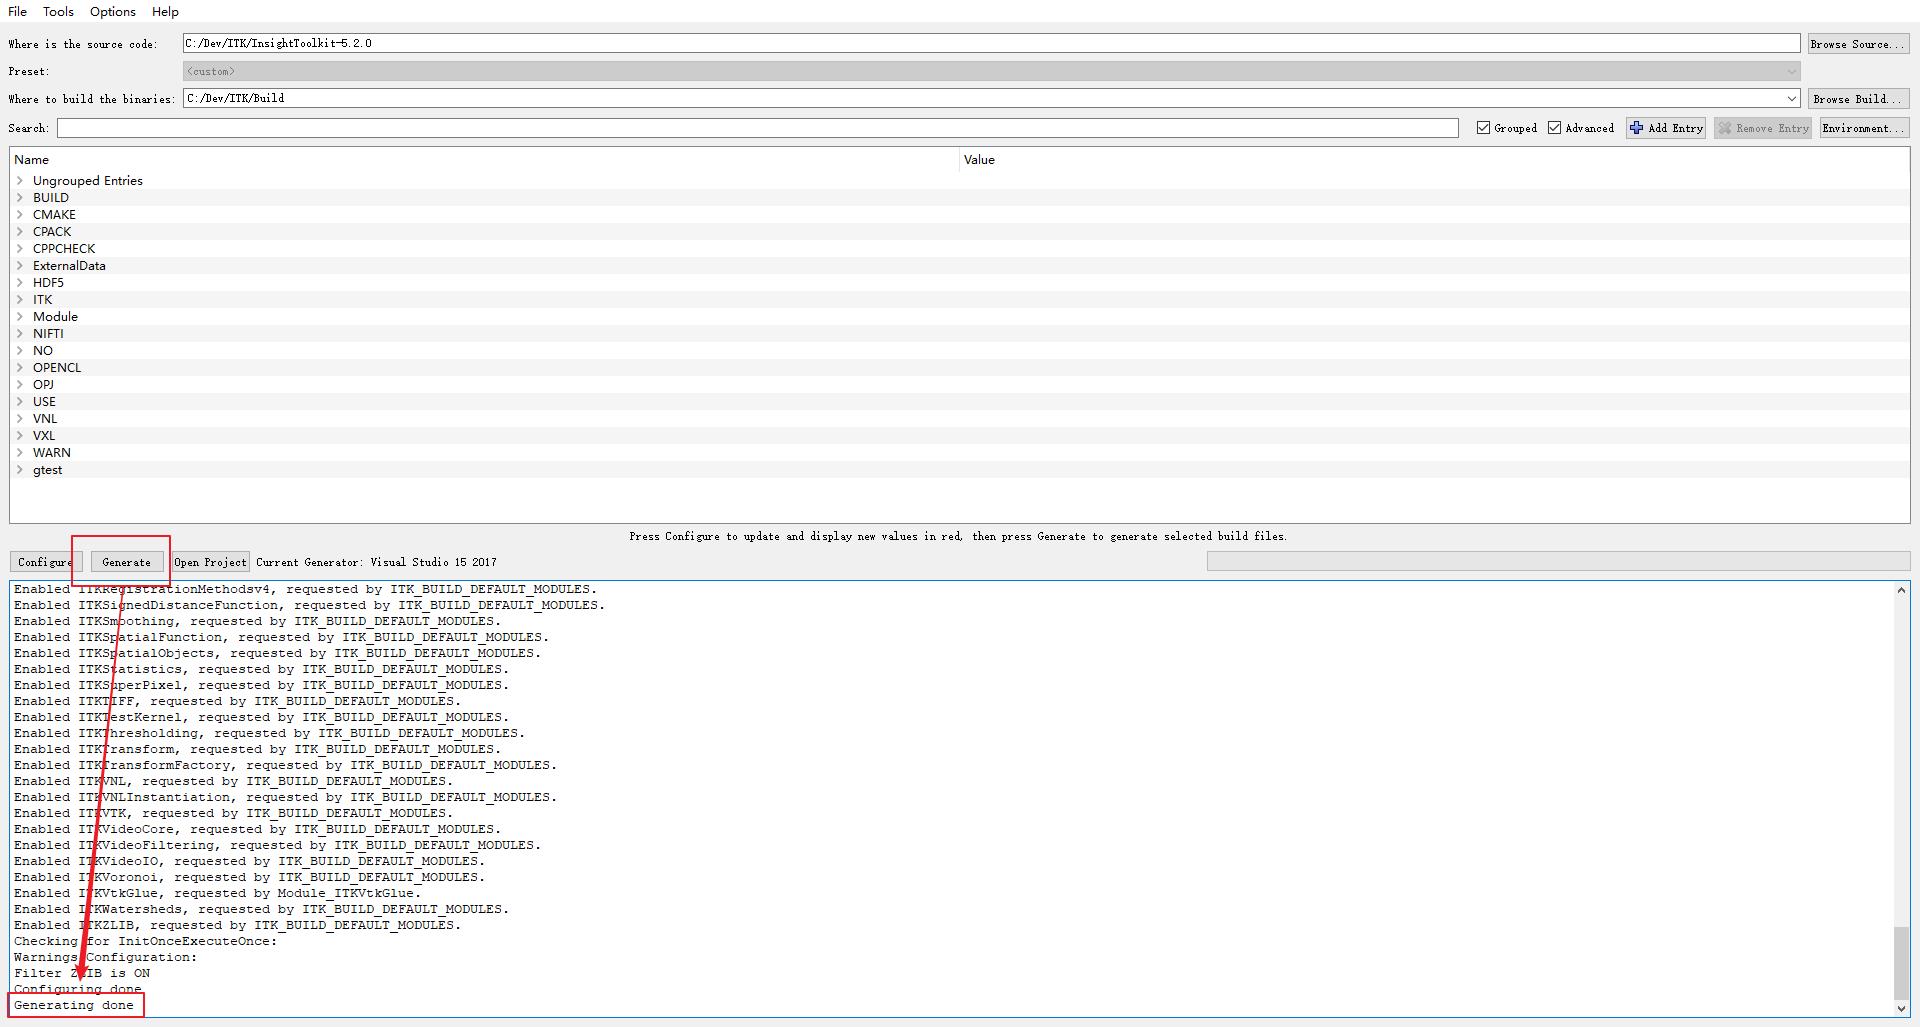1920x1027 pixels.
Task: Click the output log scroll-up arrow
Action: pyautogui.click(x=1901, y=591)
